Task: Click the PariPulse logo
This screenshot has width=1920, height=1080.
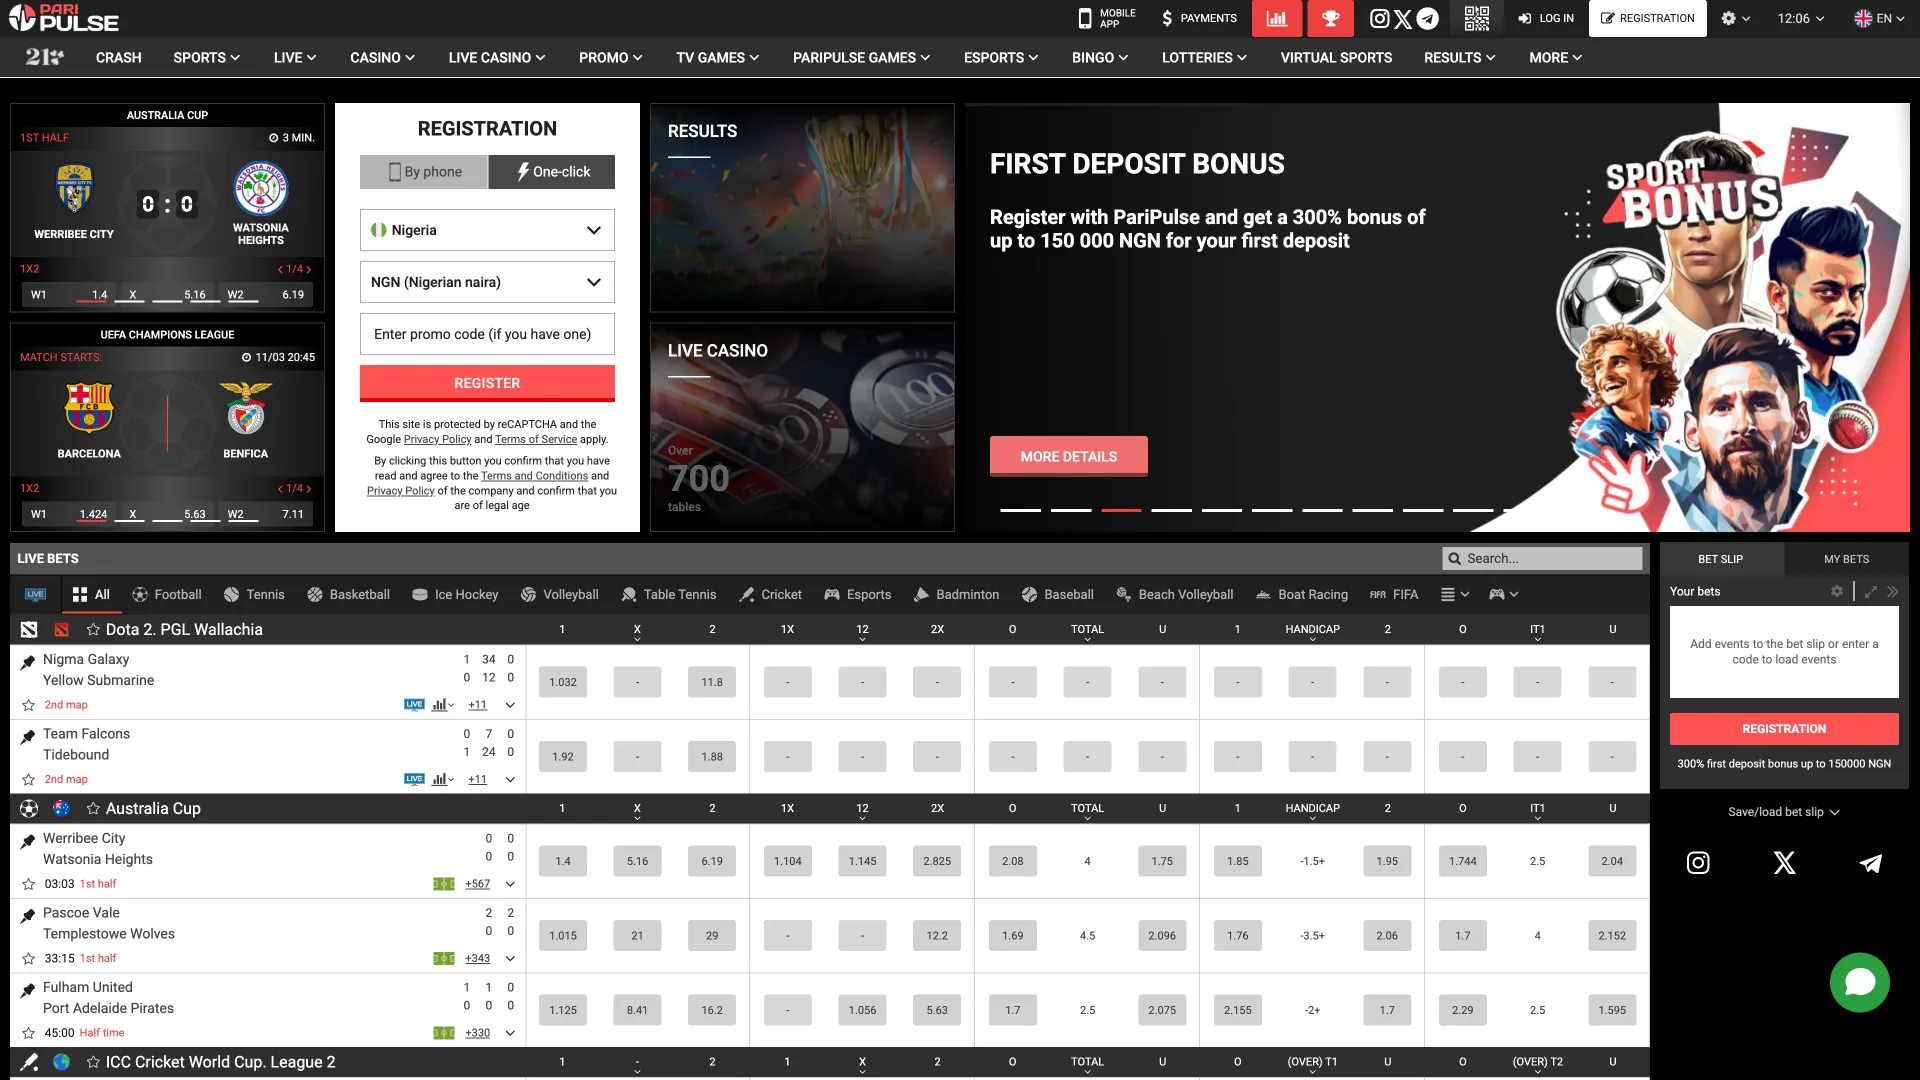Action: coord(63,17)
